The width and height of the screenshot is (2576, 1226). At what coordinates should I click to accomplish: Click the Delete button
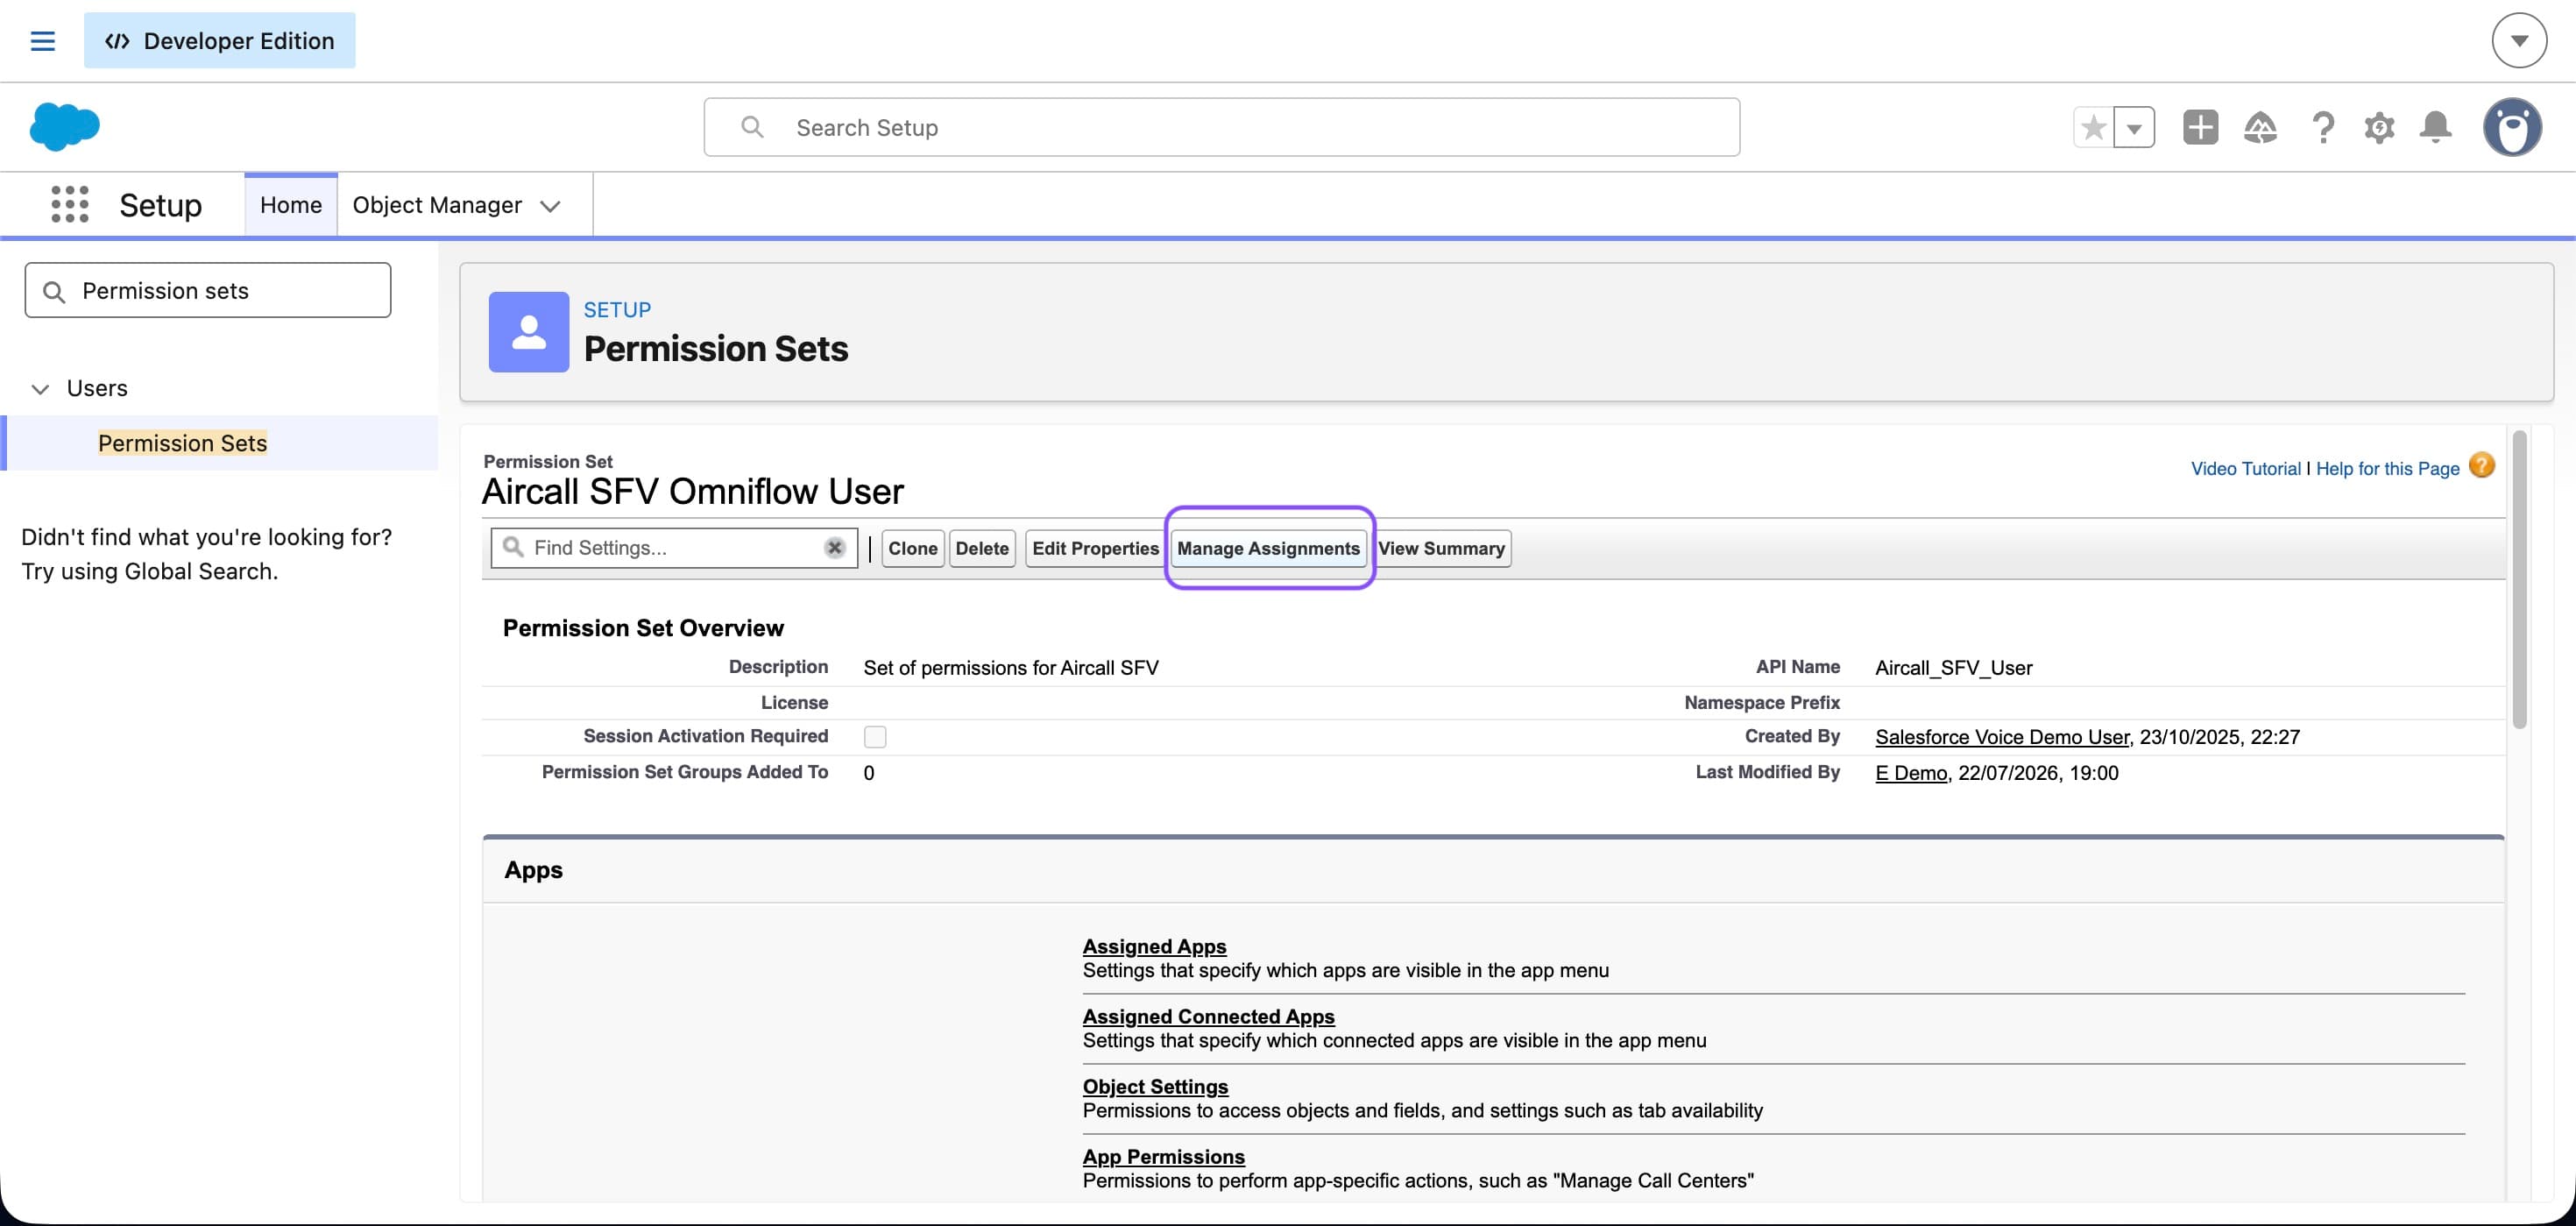click(x=982, y=548)
